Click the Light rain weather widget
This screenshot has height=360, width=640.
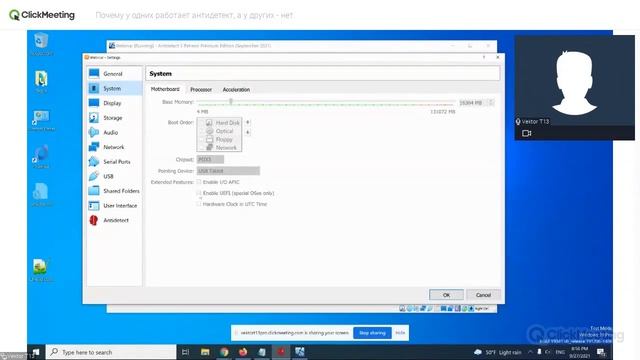pos(498,352)
